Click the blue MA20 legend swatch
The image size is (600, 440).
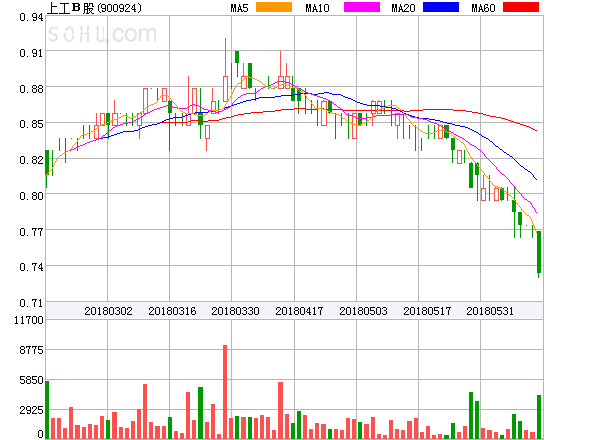441,7
